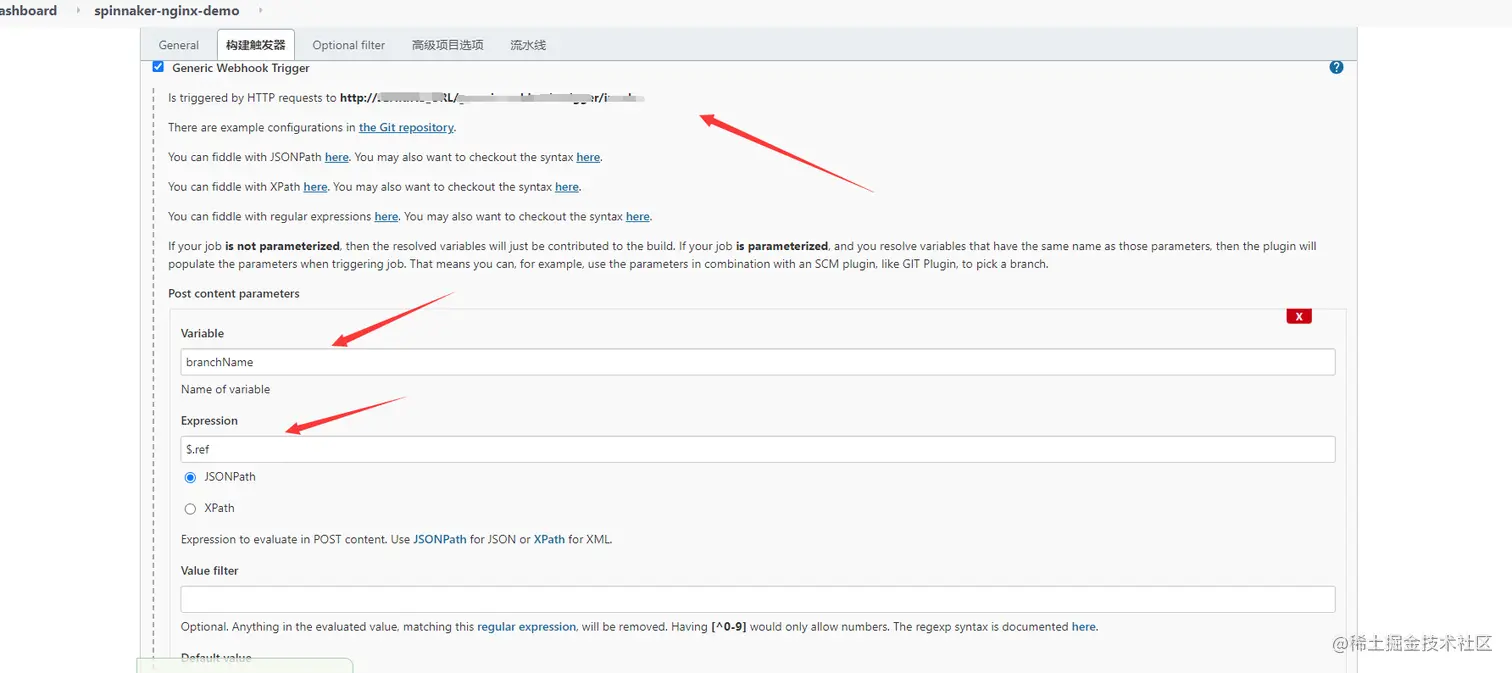Image resolution: width=1512 pixels, height=673 pixels.
Task: Open the 流水线 tab
Action: (x=528, y=45)
